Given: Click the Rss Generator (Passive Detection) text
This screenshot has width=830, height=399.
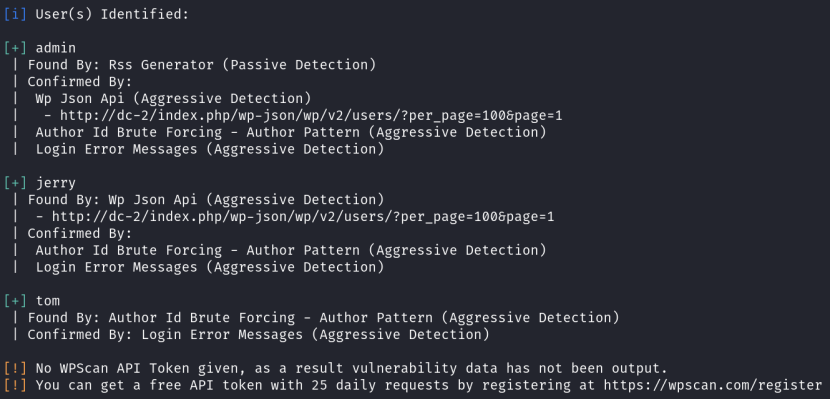Looking at the screenshot, I should [242, 65].
